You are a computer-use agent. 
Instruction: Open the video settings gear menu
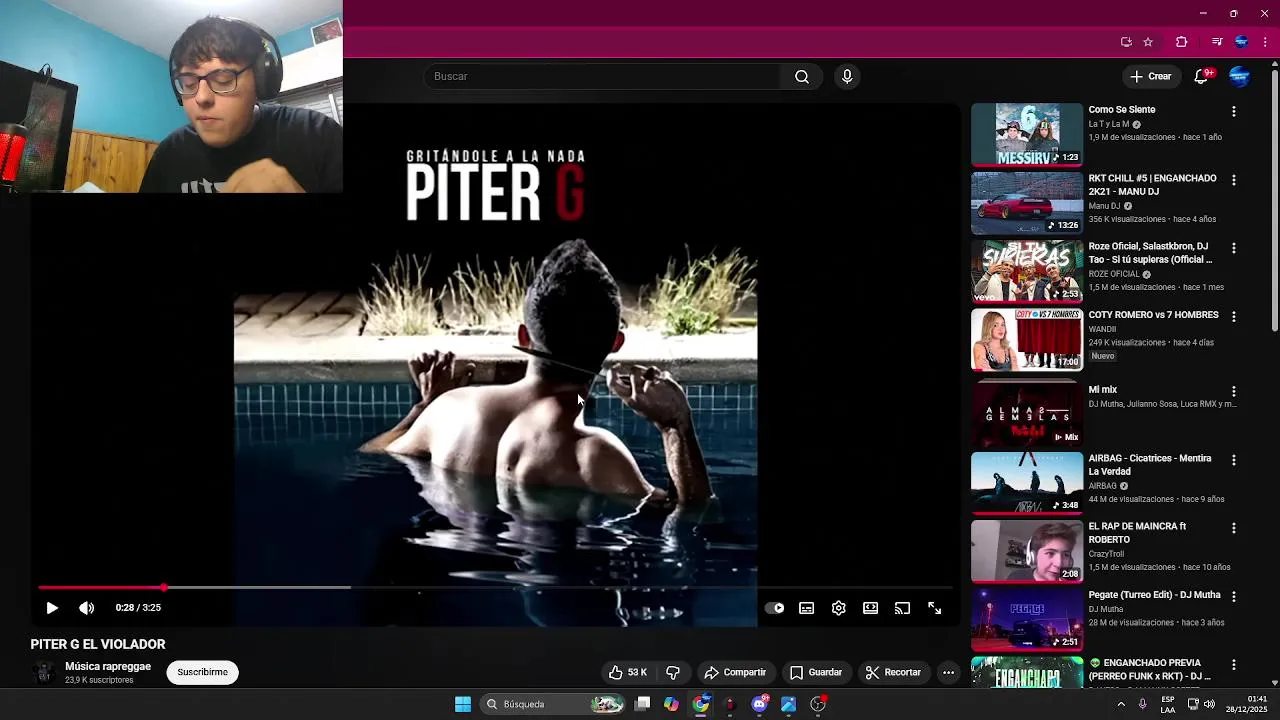839,608
